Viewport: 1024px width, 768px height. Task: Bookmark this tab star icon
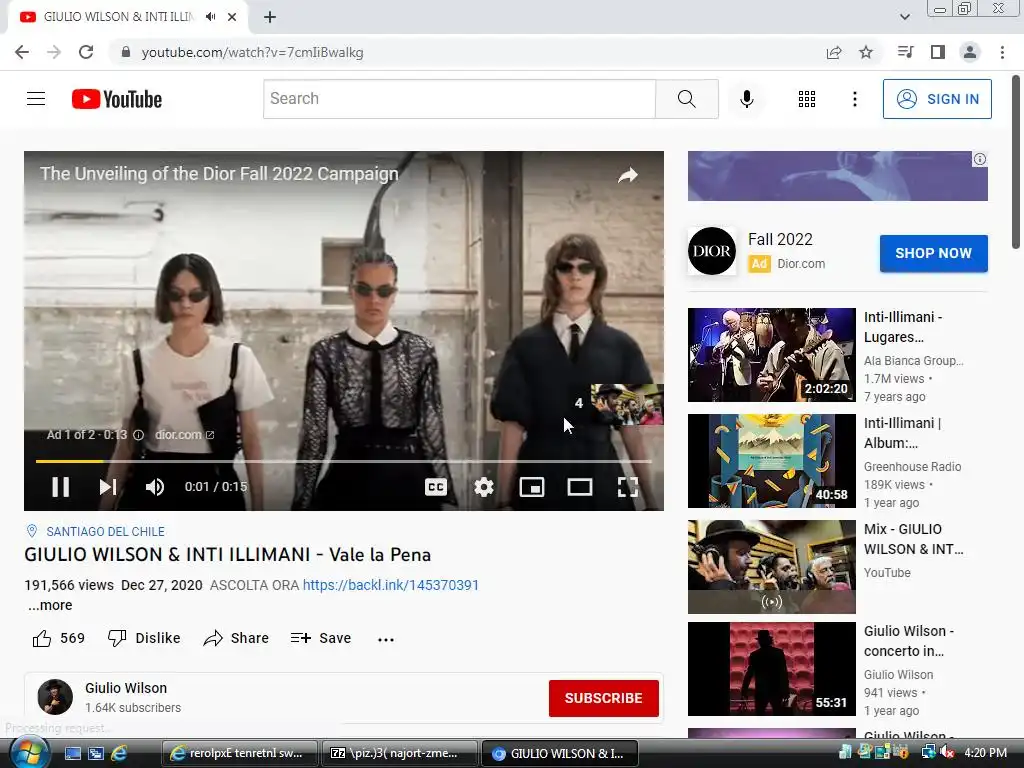[x=866, y=52]
